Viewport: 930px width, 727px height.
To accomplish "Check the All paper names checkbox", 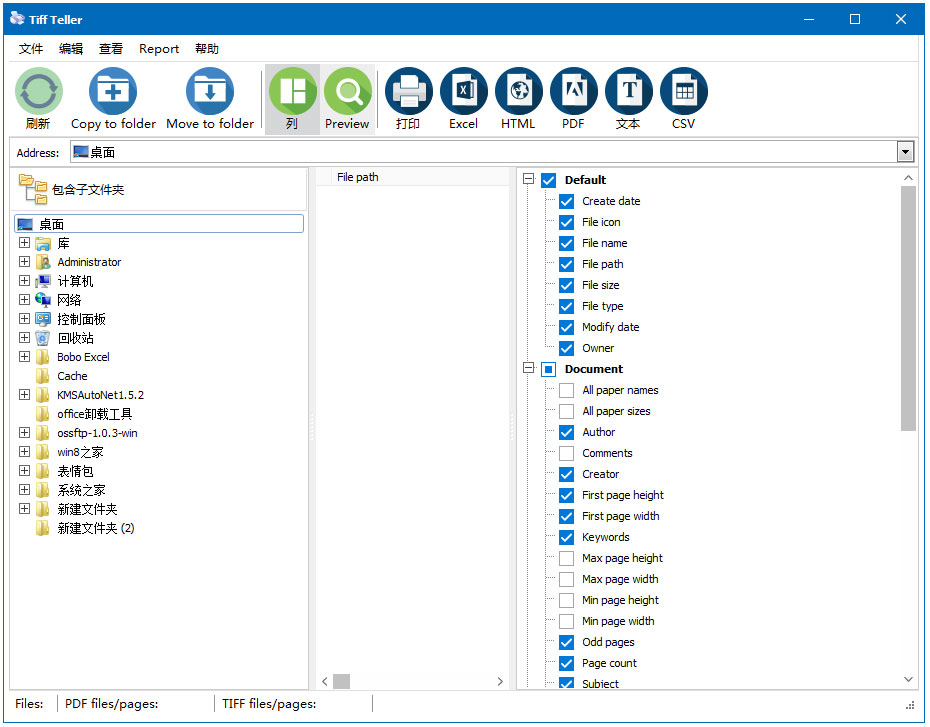I will [x=566, y=390].
